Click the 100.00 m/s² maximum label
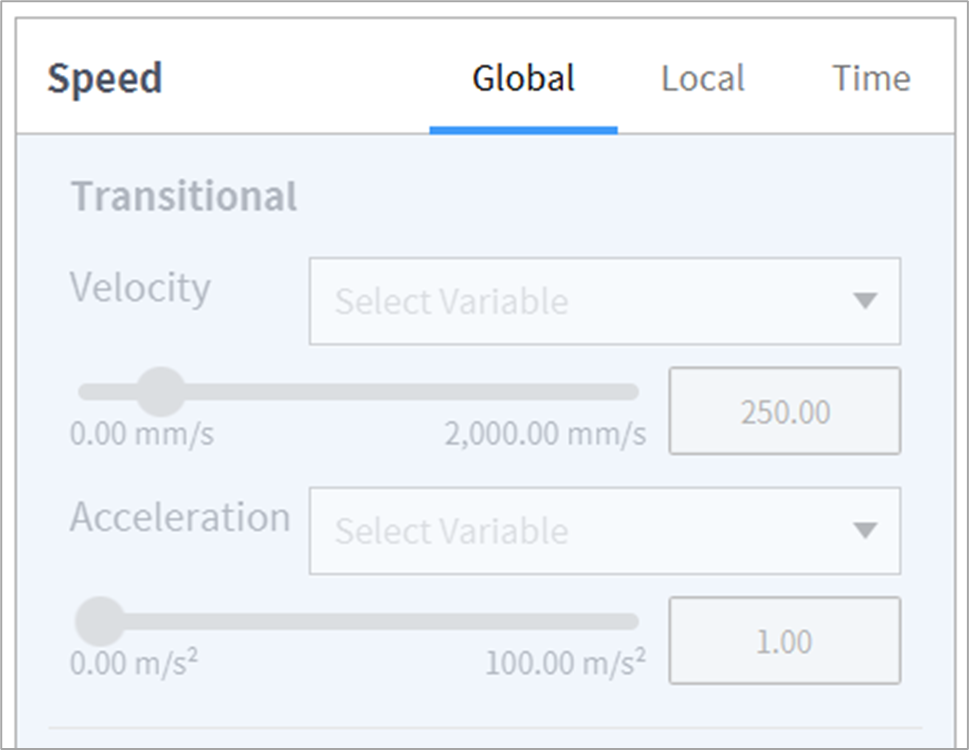969x750 pixels. (x=565, y=662)
